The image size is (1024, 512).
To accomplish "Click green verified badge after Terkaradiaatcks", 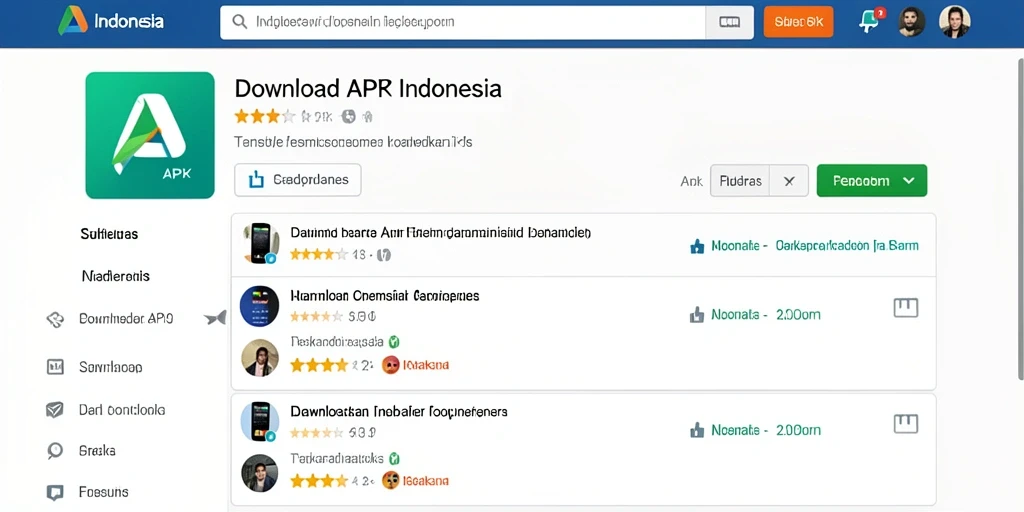I will 394,458.
